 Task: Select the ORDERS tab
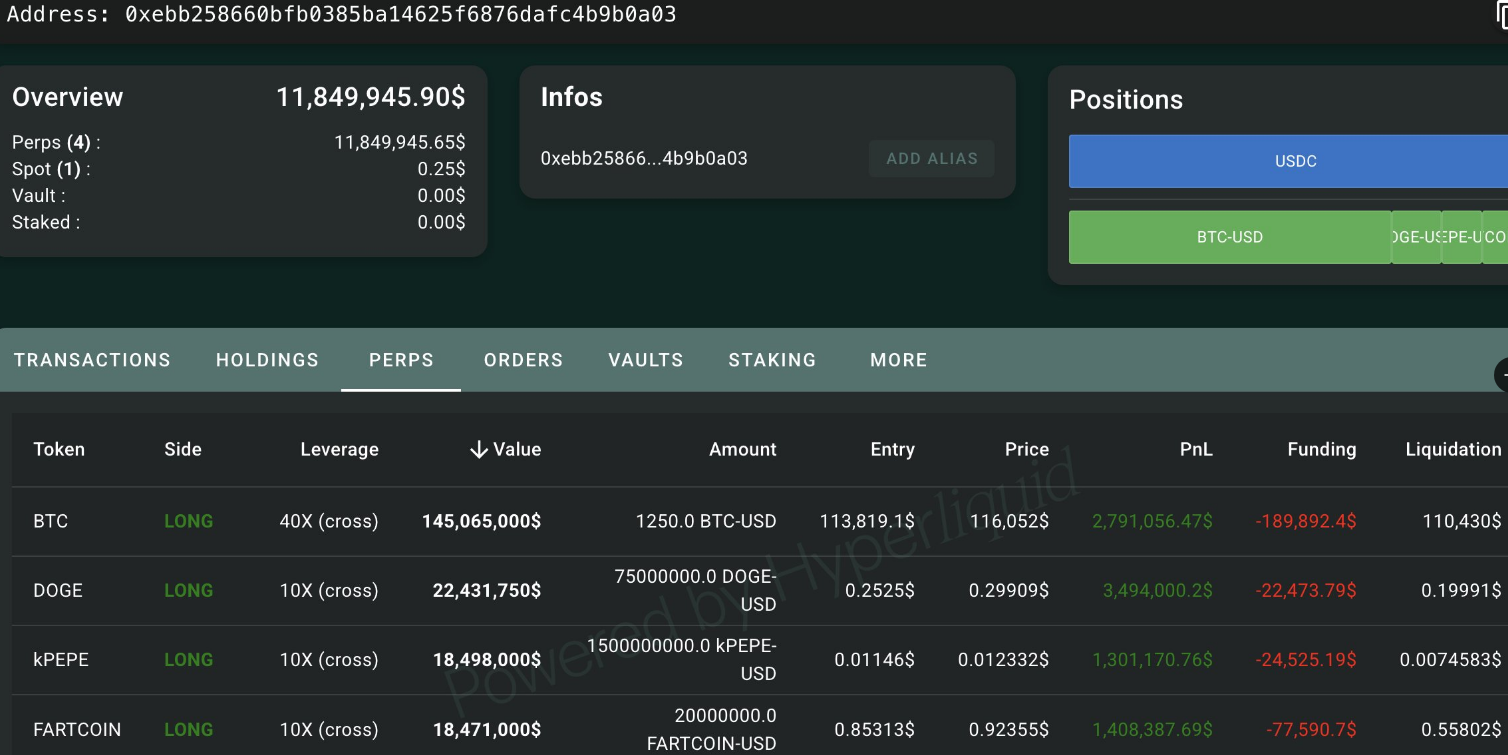coord(523,360)
